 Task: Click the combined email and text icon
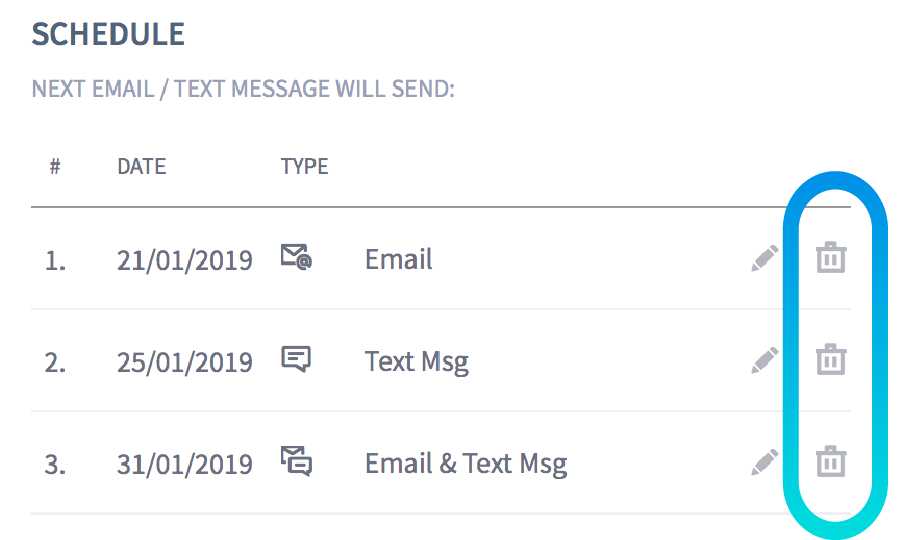click(x=296, y=462)
